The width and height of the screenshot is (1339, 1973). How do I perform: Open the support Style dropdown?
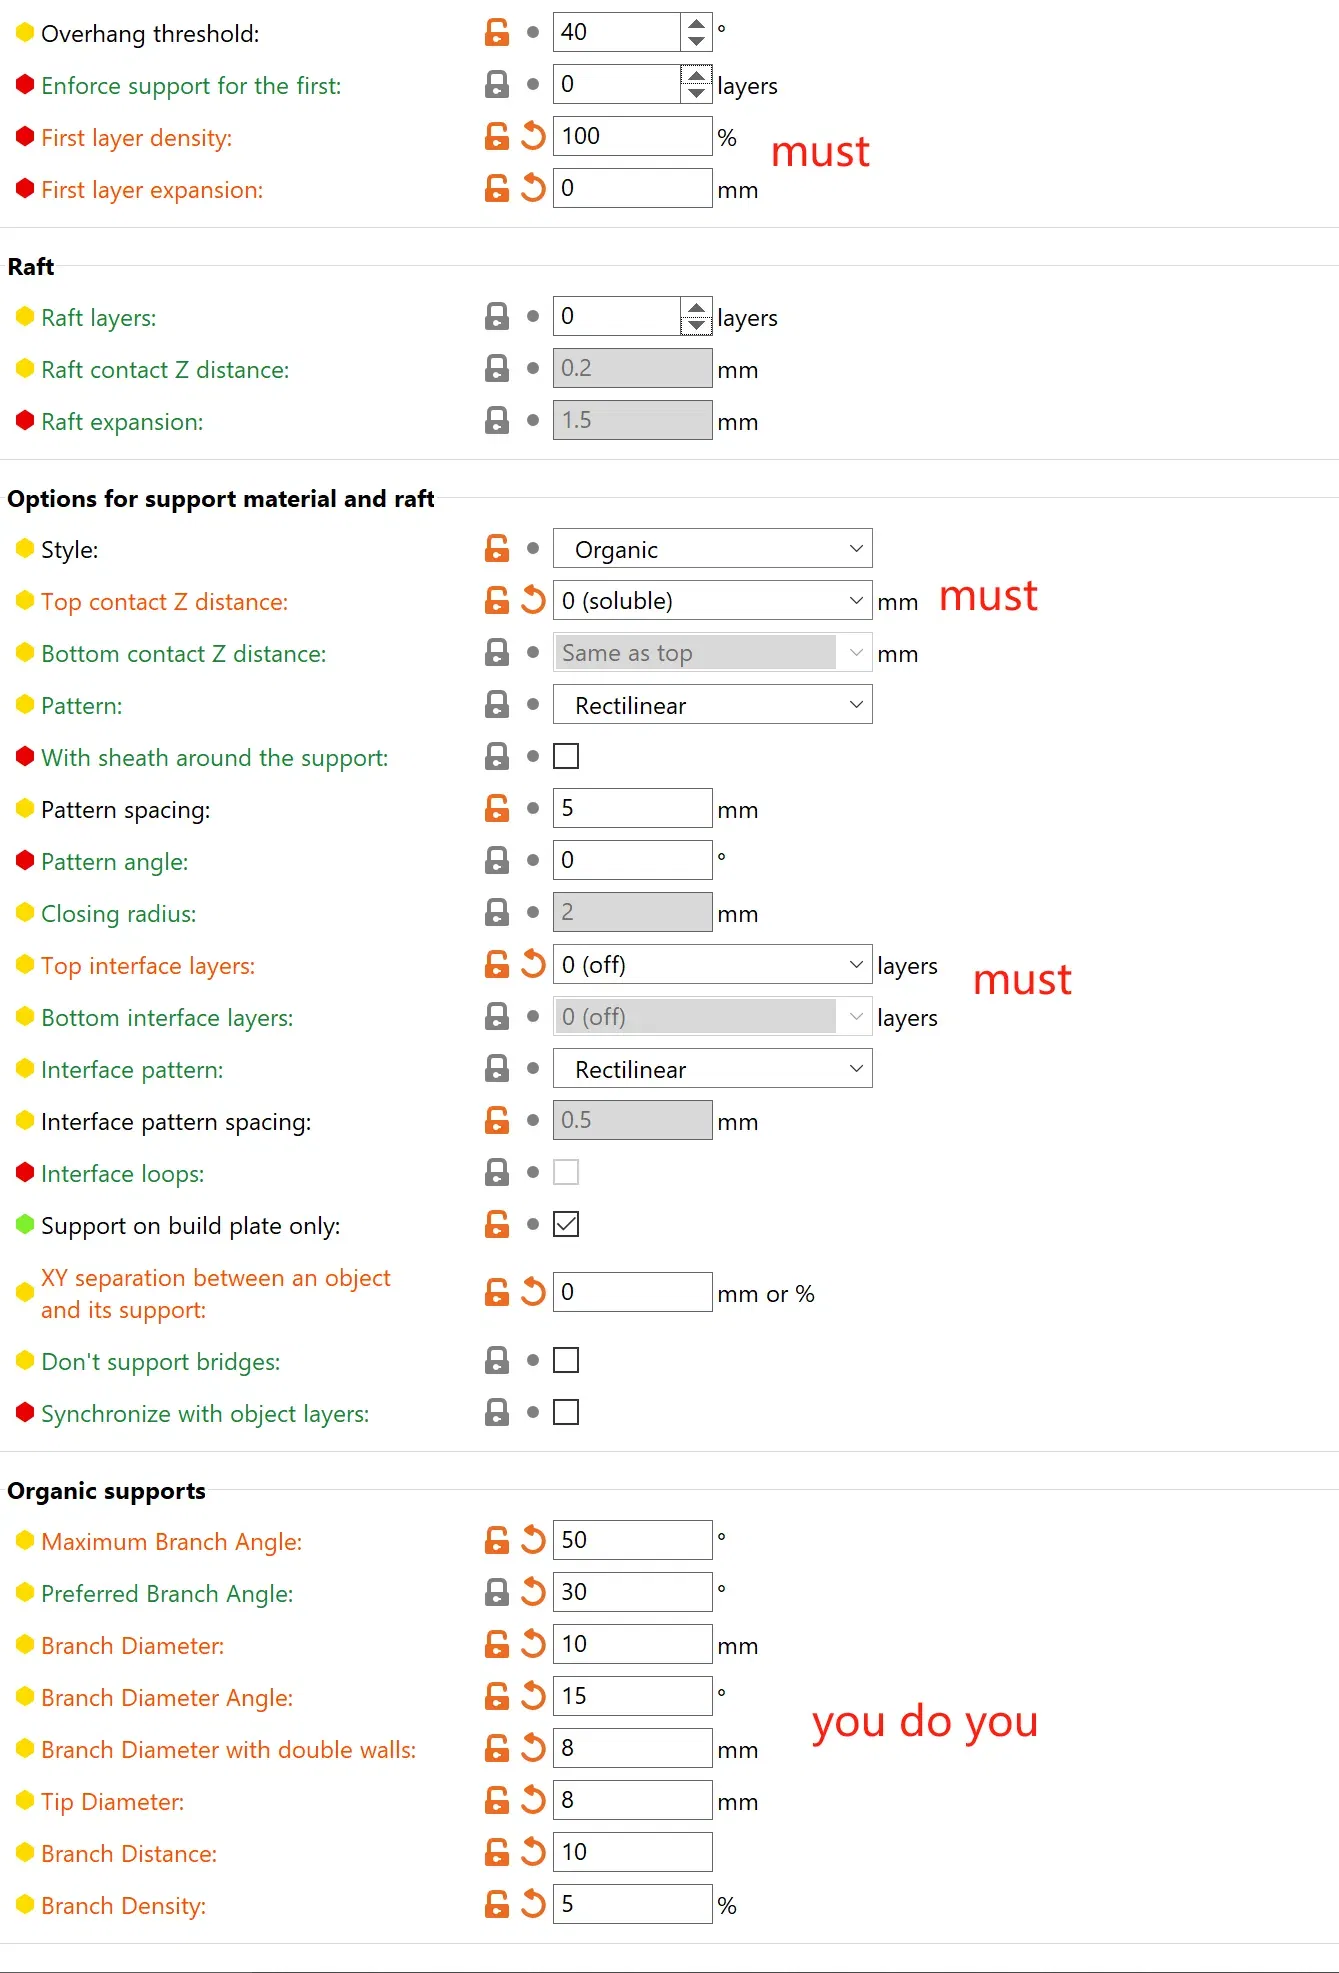click(x=712, y=549)
